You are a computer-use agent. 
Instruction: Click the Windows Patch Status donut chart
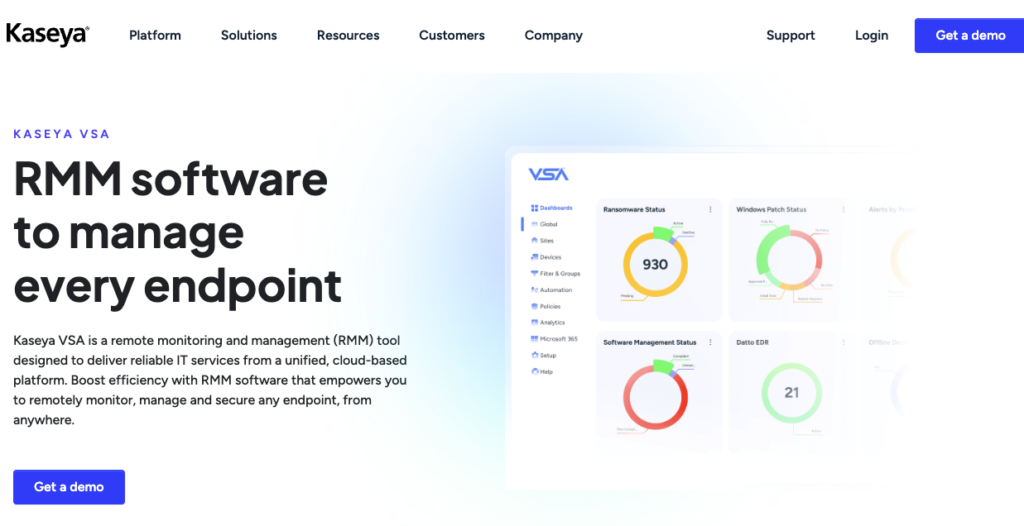(x=788, y=259)
